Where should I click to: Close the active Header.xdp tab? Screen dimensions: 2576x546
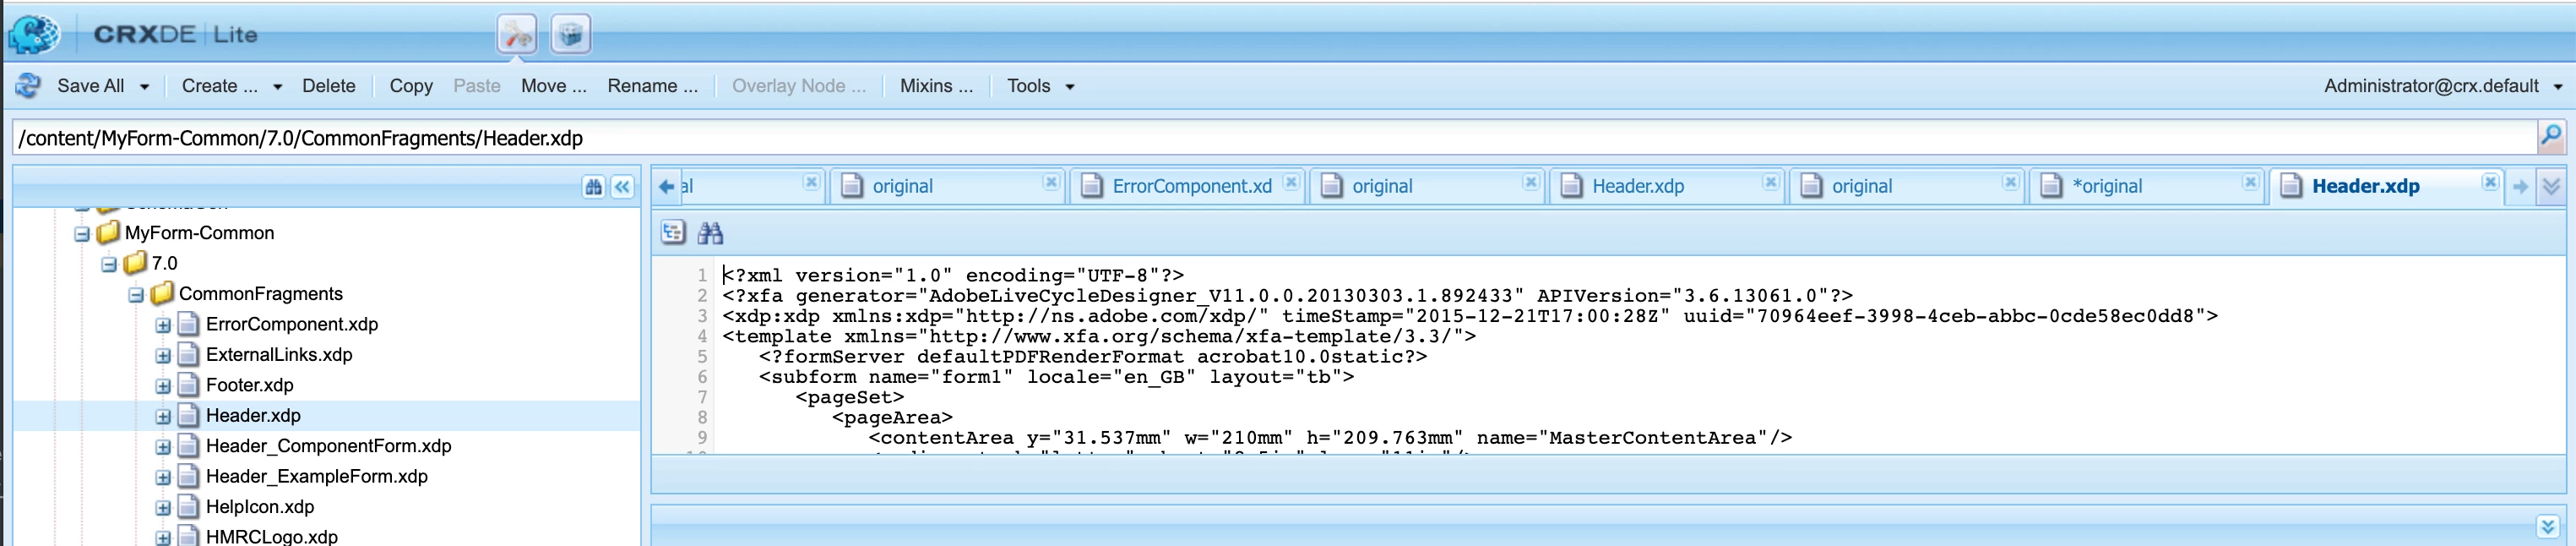point(2490,182)
